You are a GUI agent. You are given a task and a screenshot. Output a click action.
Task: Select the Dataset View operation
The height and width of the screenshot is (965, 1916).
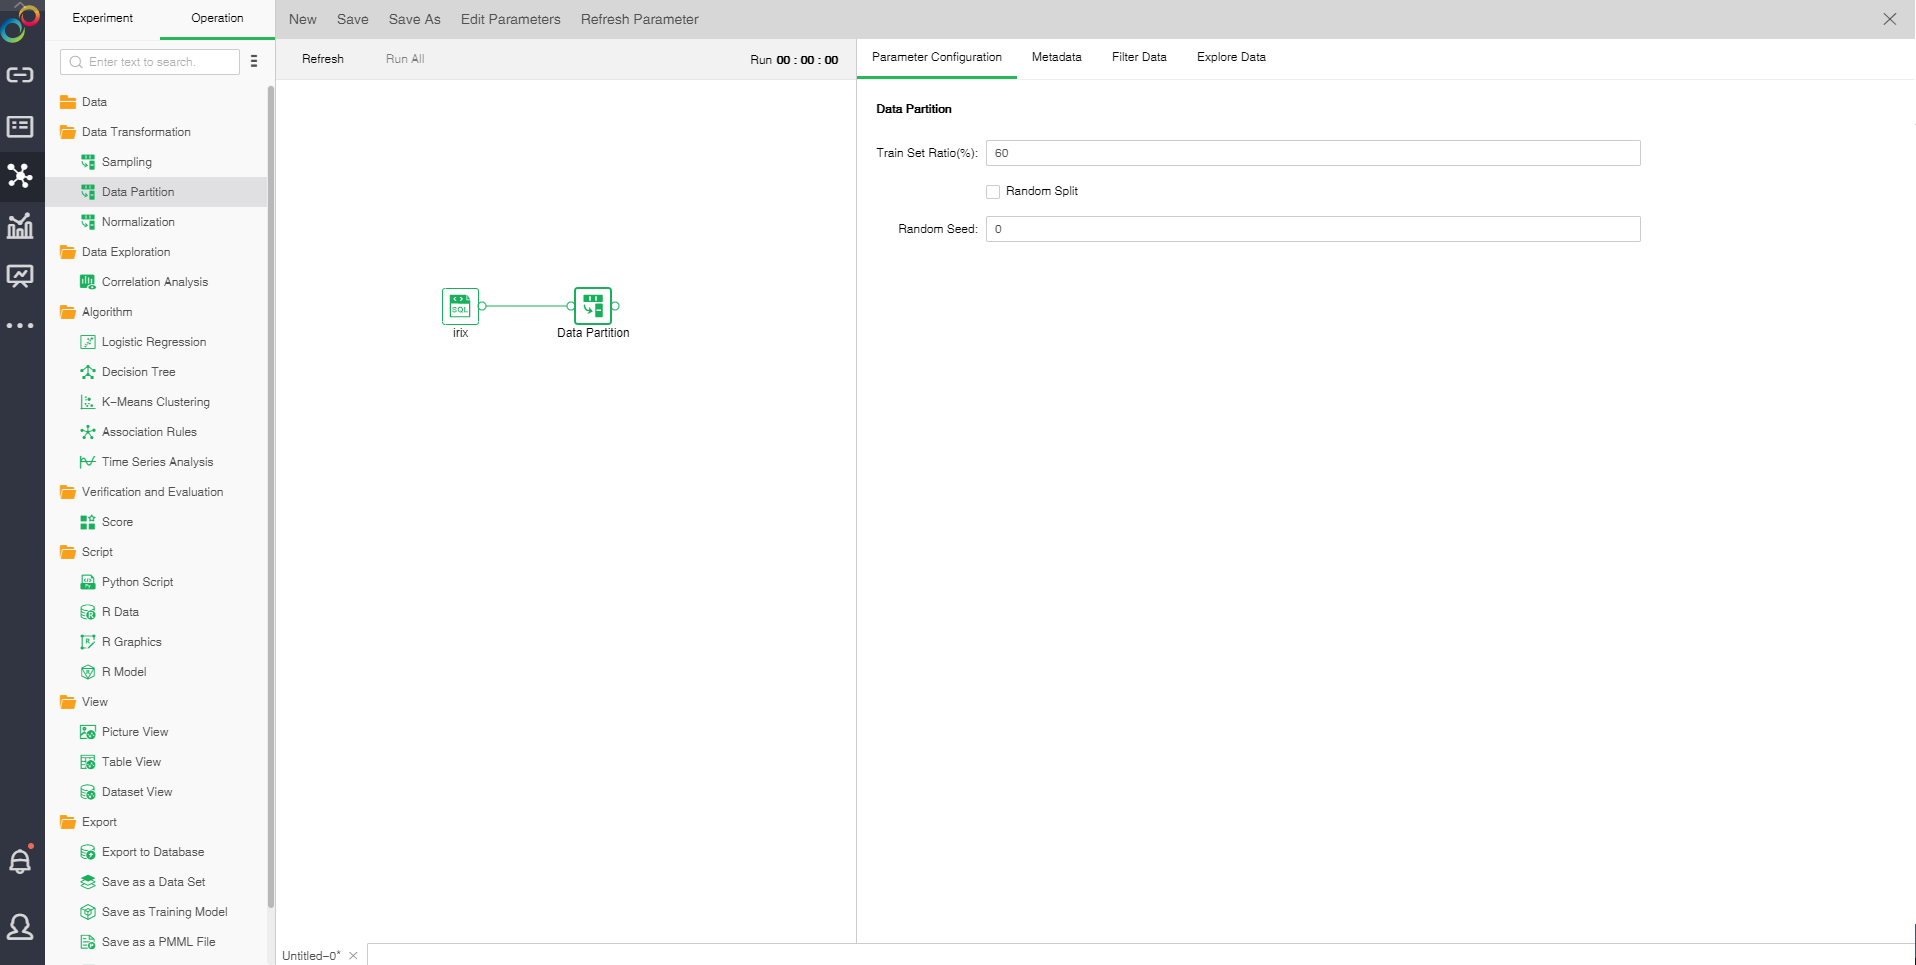[x=137, y=792]
